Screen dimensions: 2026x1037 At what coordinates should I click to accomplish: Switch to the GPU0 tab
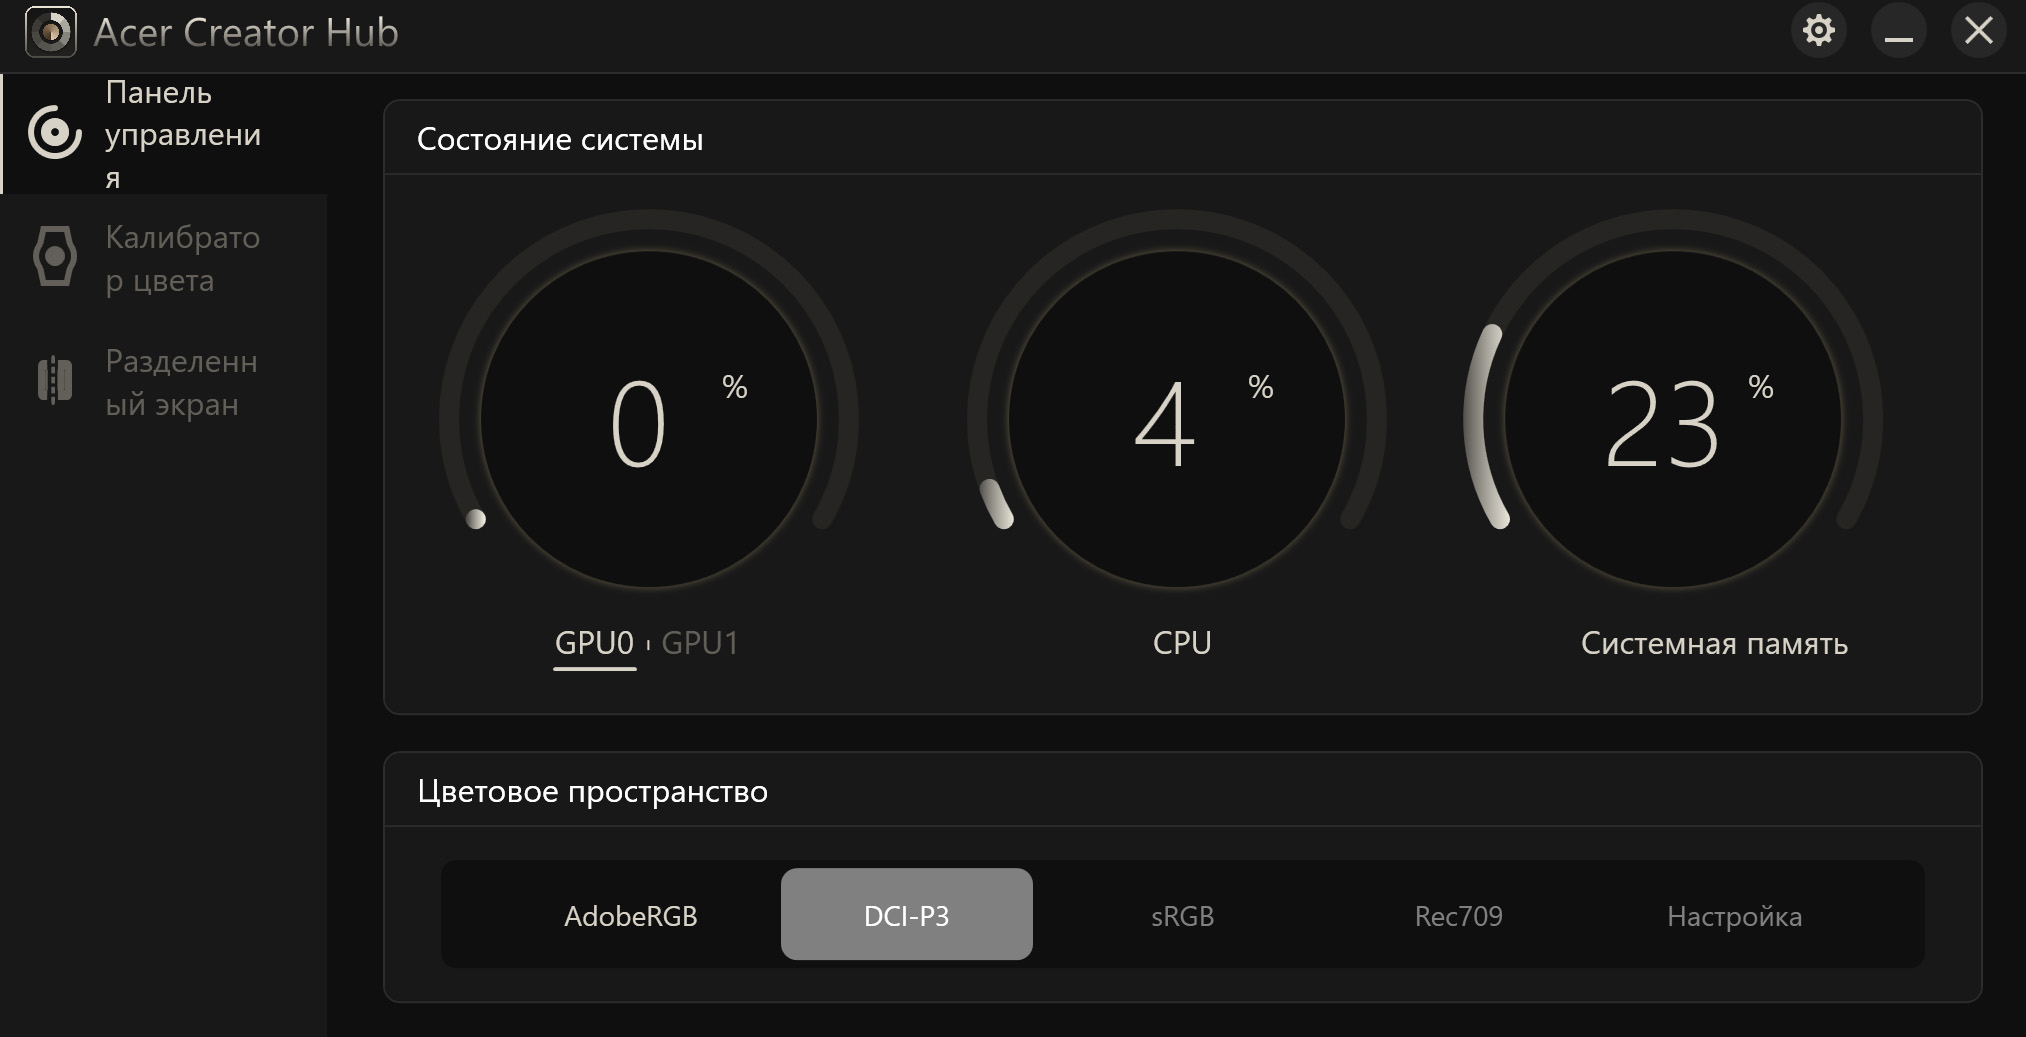click(x=594, y=643)
